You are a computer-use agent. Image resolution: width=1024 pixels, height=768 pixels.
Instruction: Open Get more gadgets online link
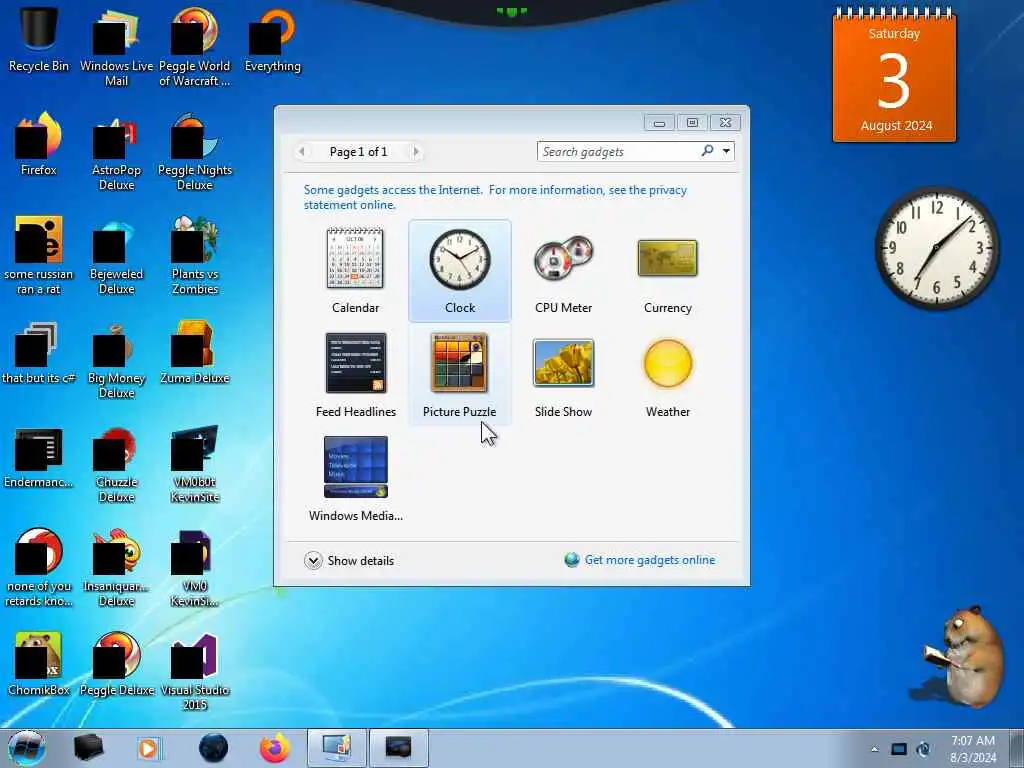click(650, 560)
